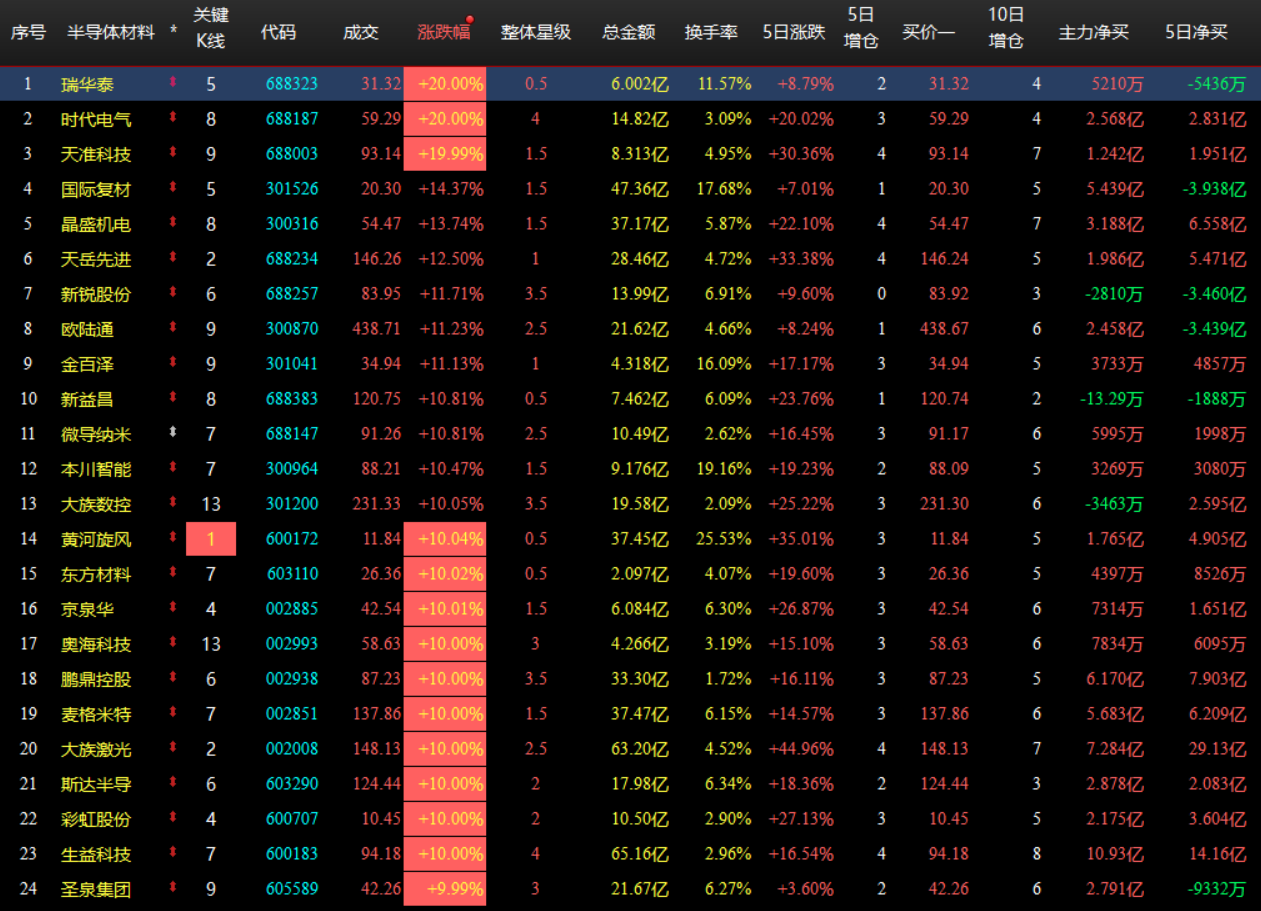Click 5-day net buy -9332万
The image size is (1261, 911).
[1217, 889]
